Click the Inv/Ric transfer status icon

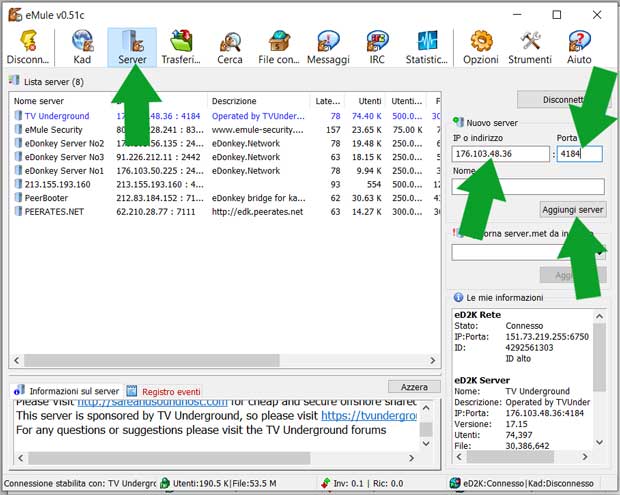click(x=325, y=483)
